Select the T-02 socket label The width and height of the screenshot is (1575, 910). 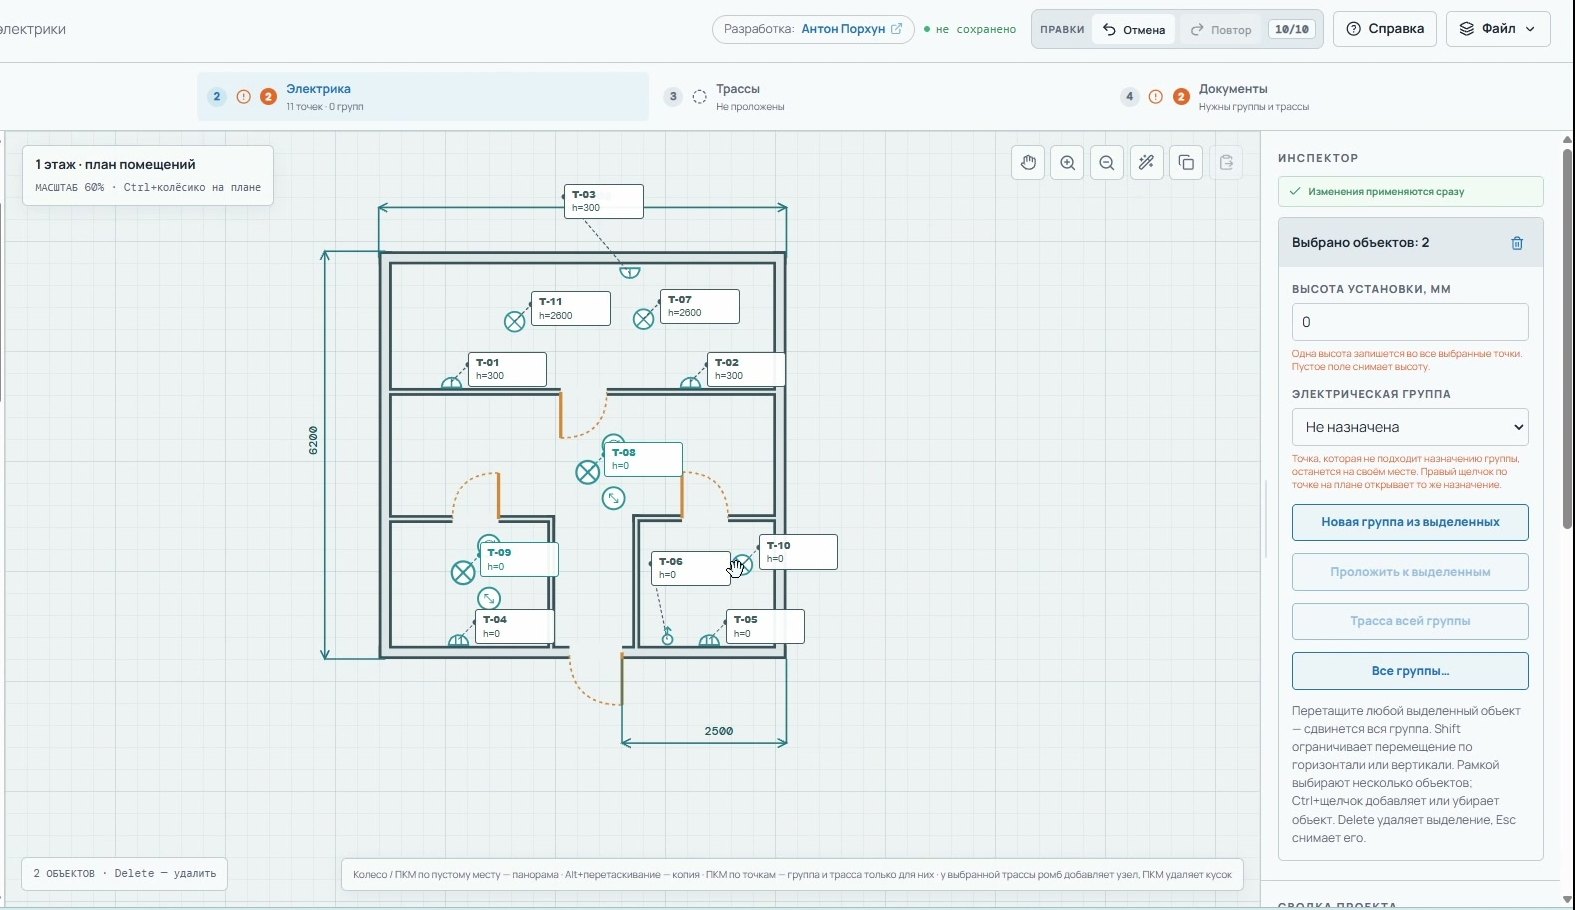coord(747,369)
